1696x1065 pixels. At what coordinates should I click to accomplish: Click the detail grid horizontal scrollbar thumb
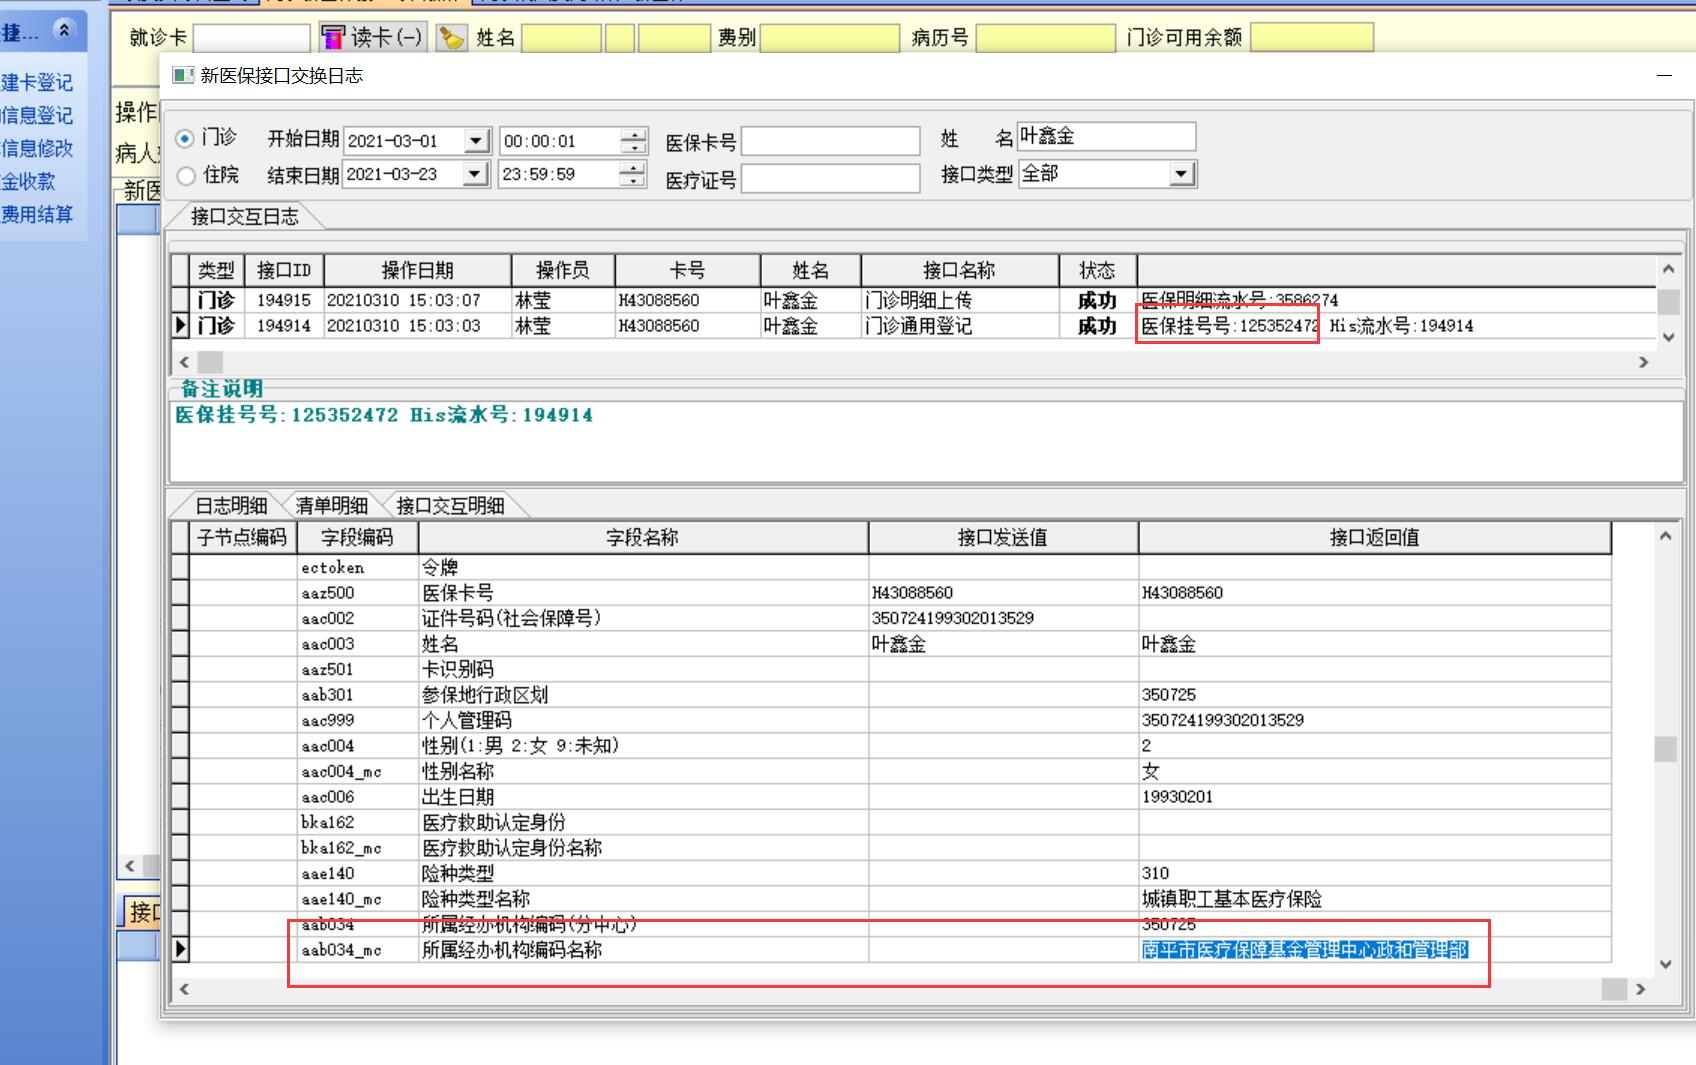(1614, 989)
